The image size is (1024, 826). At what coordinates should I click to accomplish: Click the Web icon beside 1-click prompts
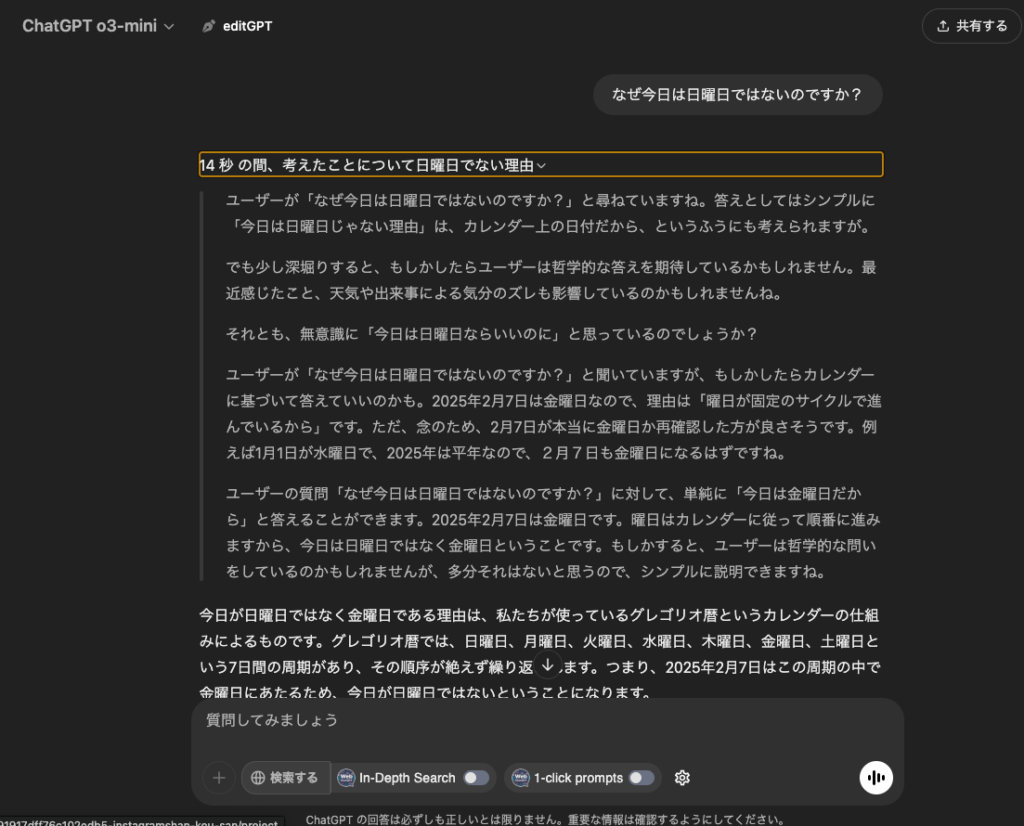click(x=520, y=778)
